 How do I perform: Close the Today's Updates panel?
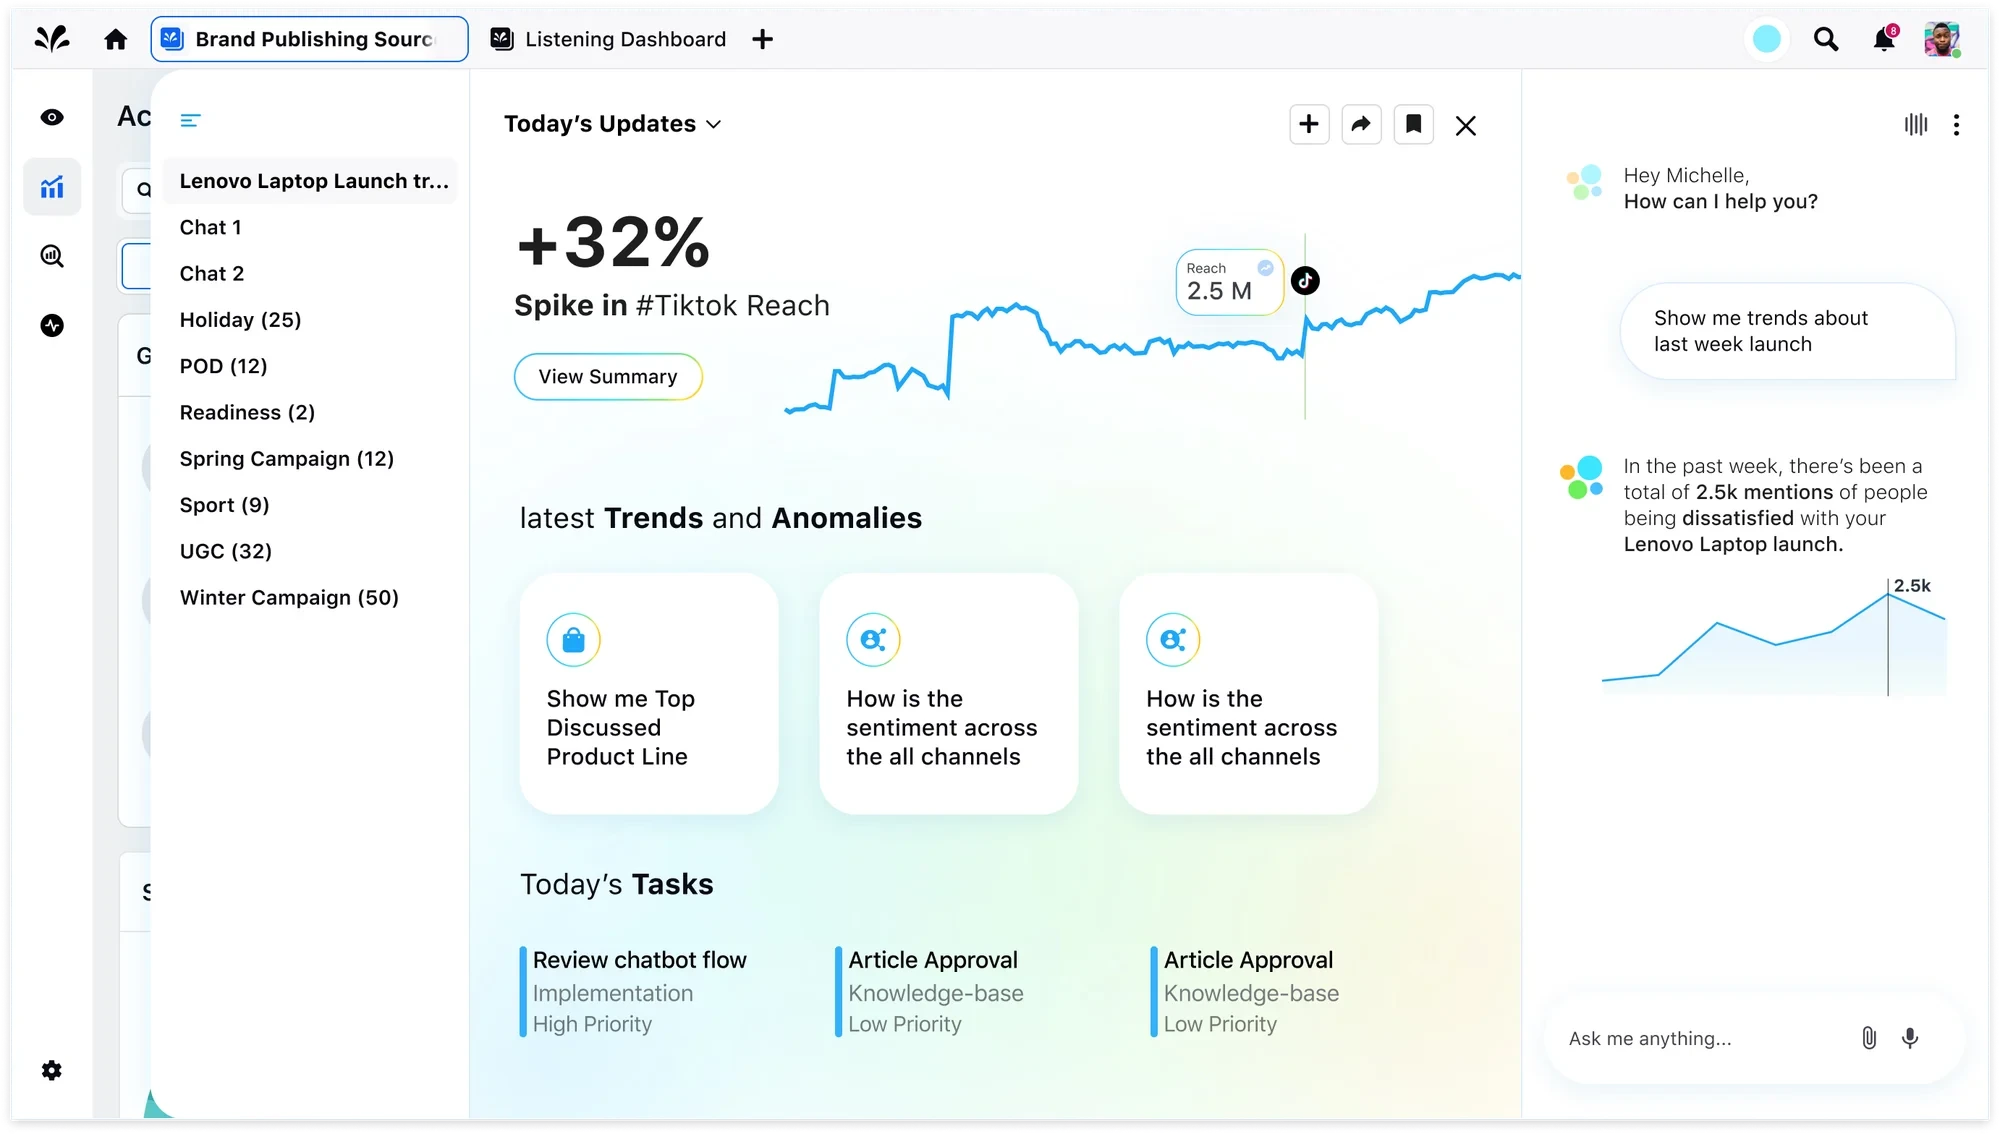coord(1466,125)
